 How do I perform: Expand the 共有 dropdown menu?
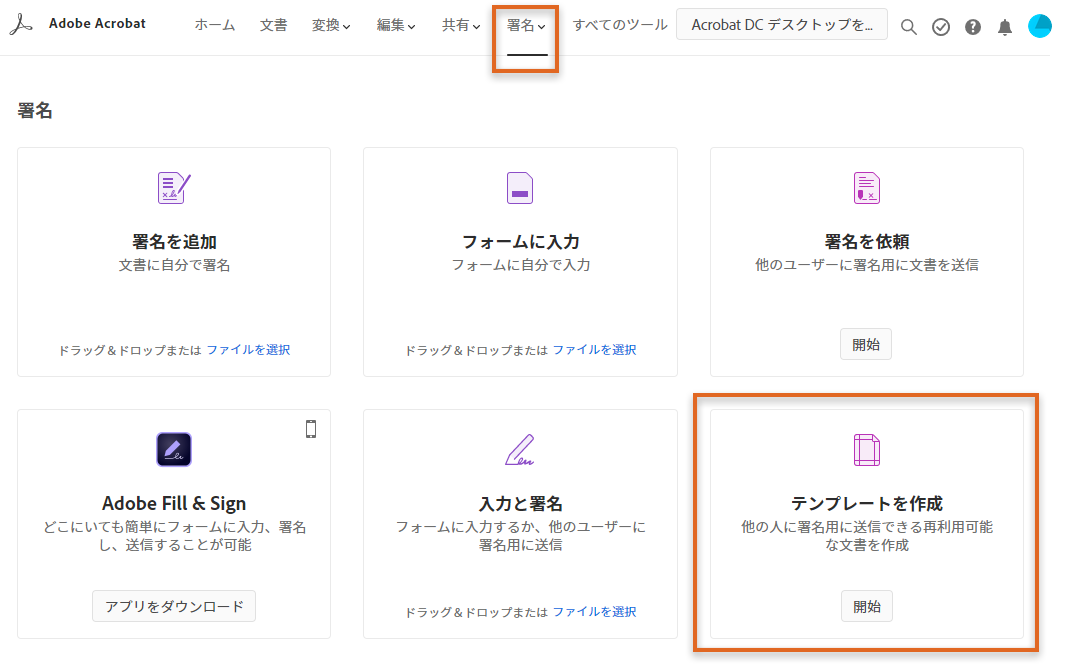click(x=460, y=25)
